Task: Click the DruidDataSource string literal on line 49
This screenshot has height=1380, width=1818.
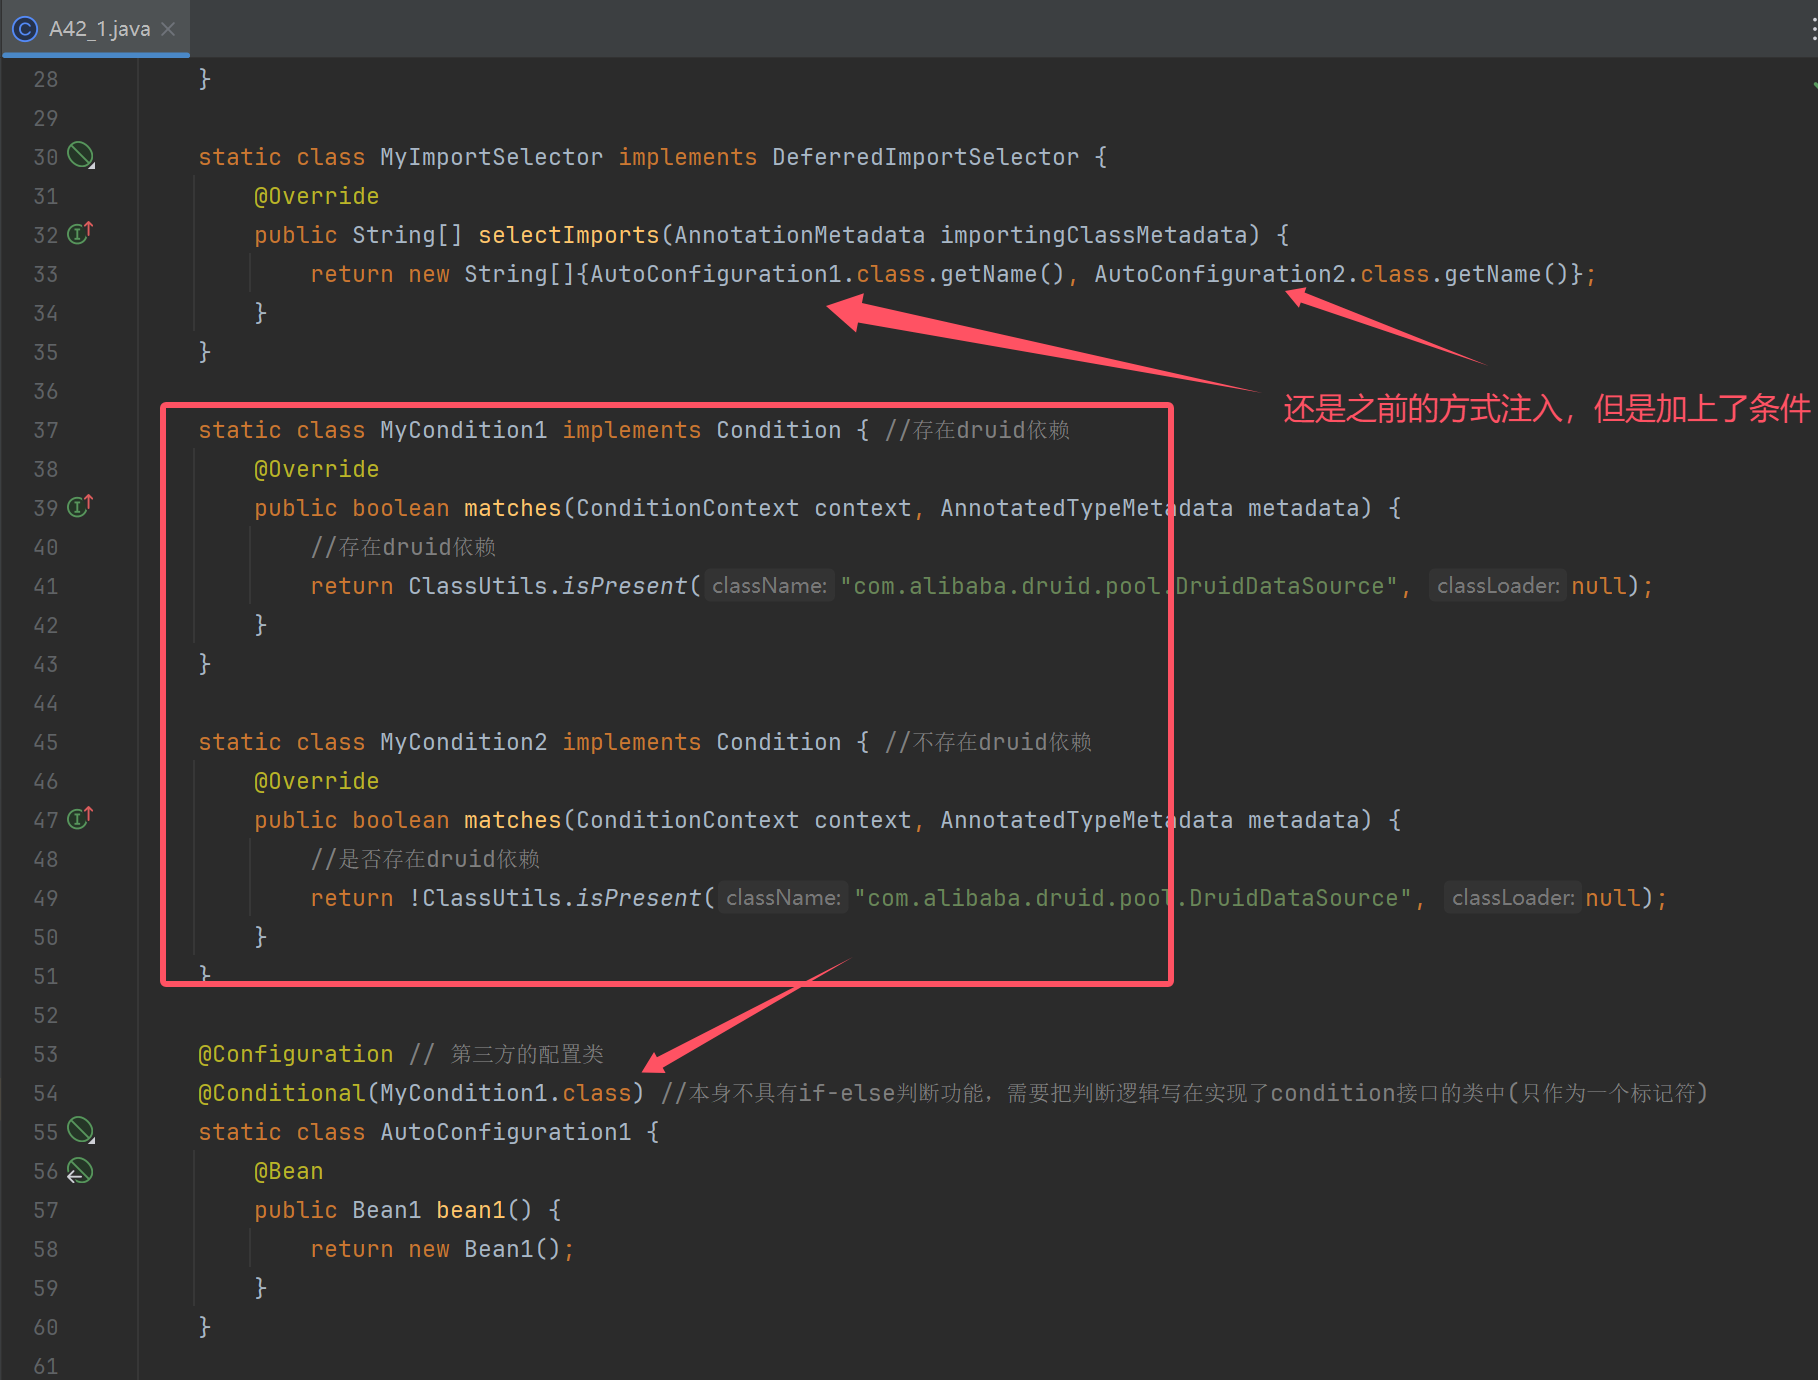Action: tap(1133, 898)
